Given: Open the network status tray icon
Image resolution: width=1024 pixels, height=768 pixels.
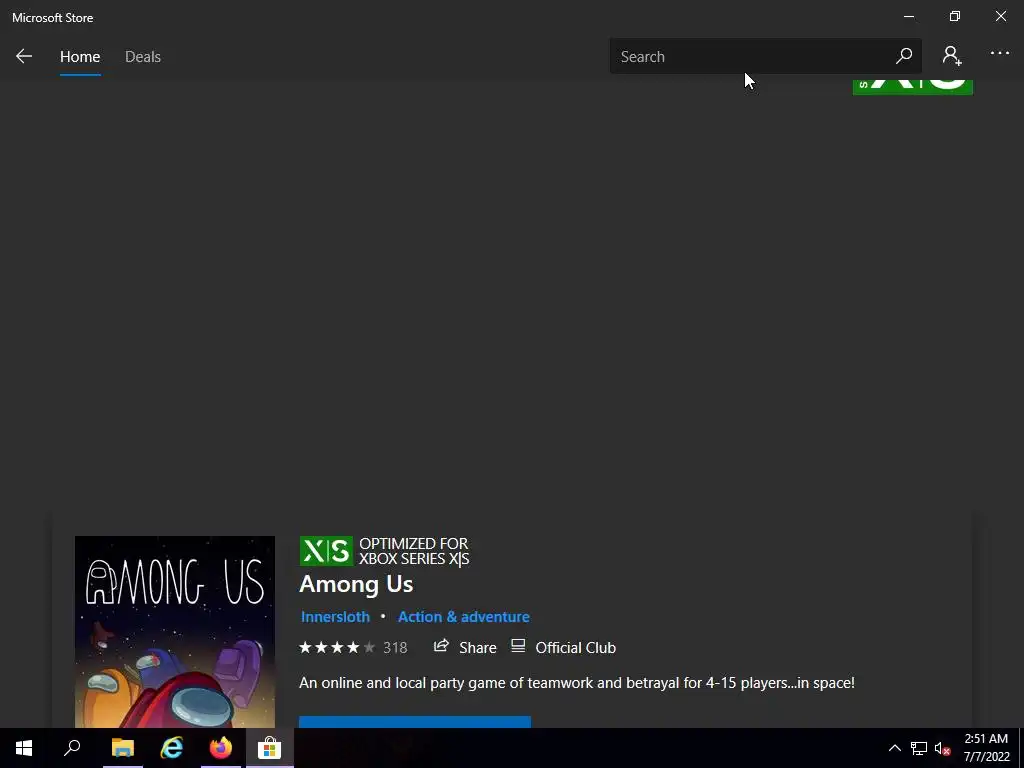Looking at the screenshot, I should [x=919, y=748].
